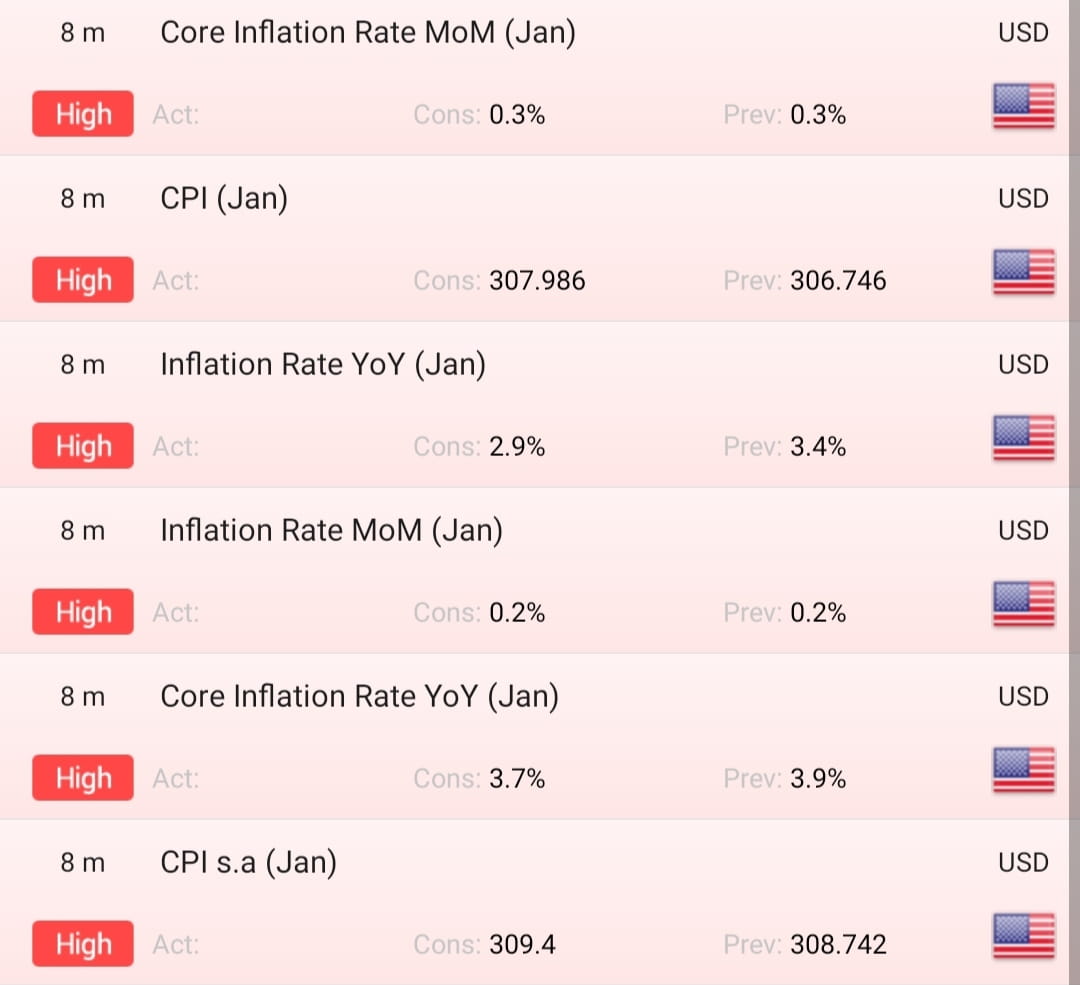Select the US flag on the Inflation Rate YoY row

coord(1022,438)
